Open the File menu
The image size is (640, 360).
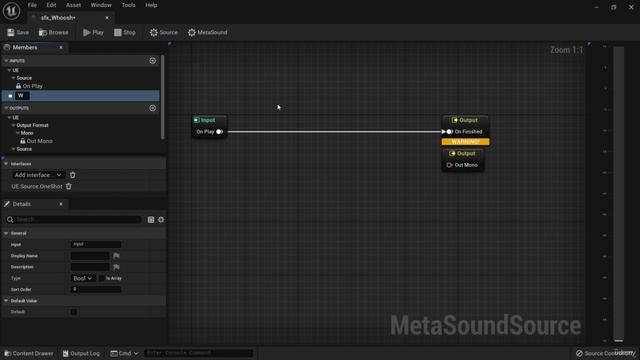coord(32,5)
